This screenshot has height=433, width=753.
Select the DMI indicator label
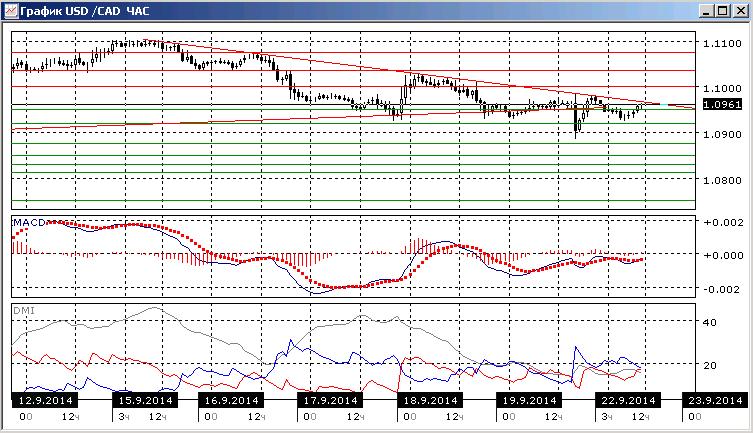24,311
